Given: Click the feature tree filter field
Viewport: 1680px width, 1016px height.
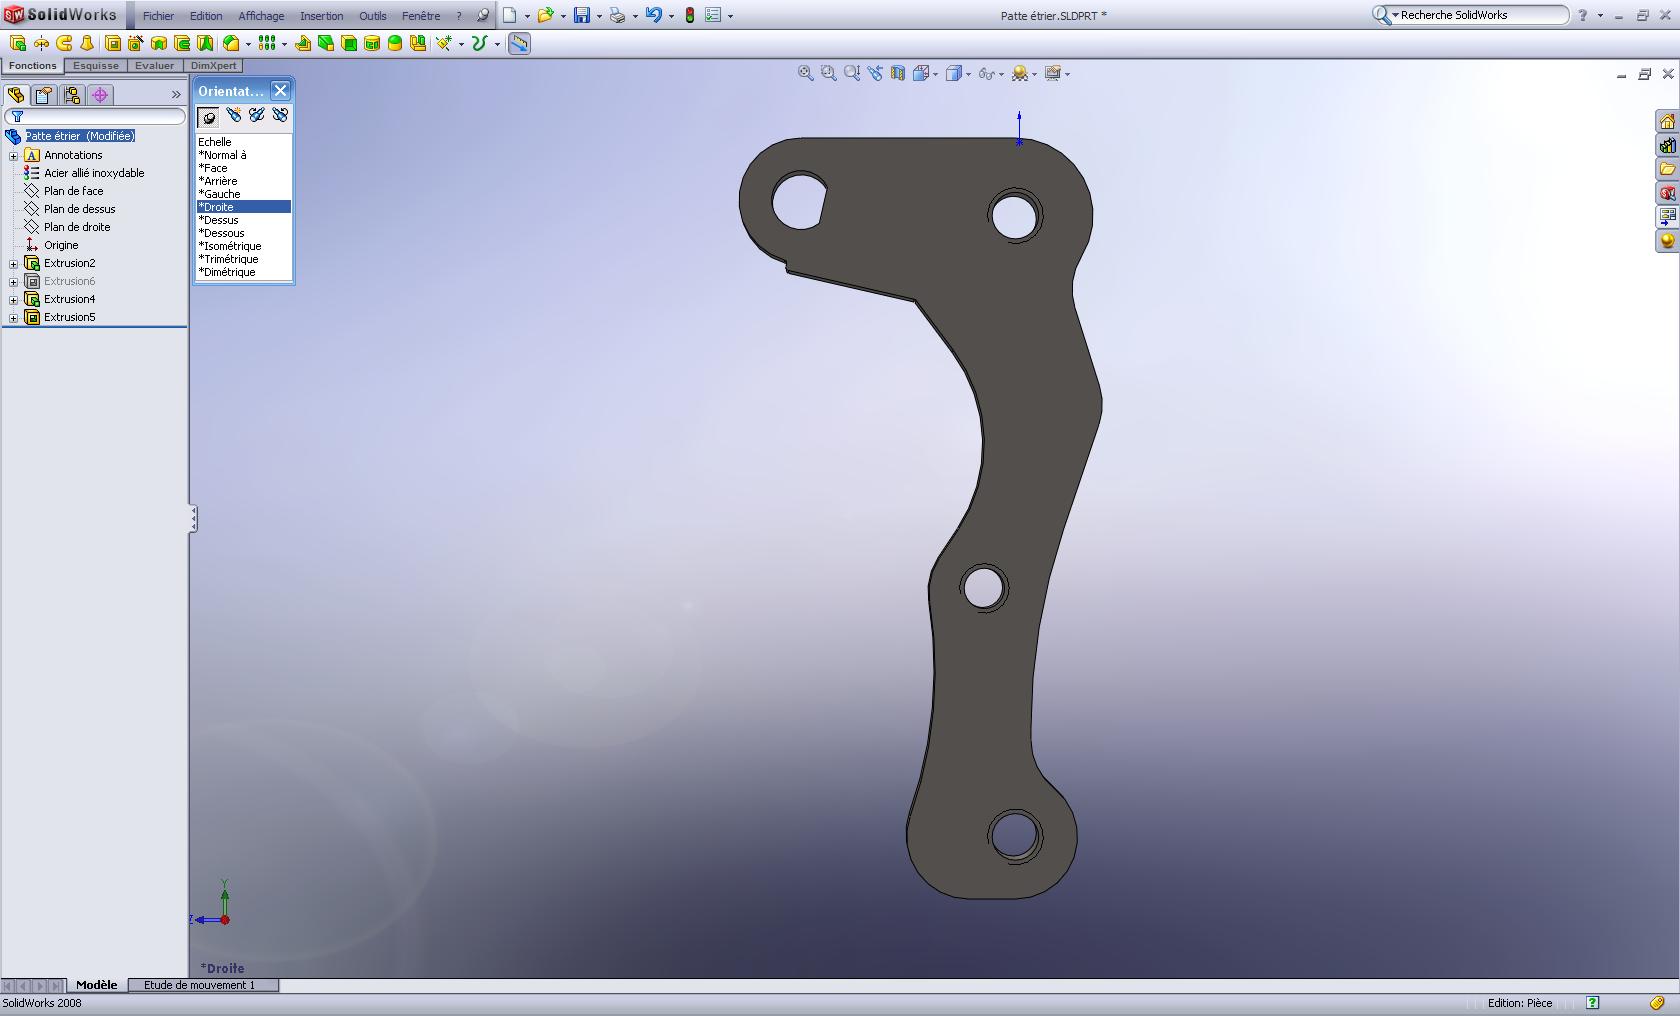Looking at the screenshot, I should pyautogui.click(x=96, y=117).
